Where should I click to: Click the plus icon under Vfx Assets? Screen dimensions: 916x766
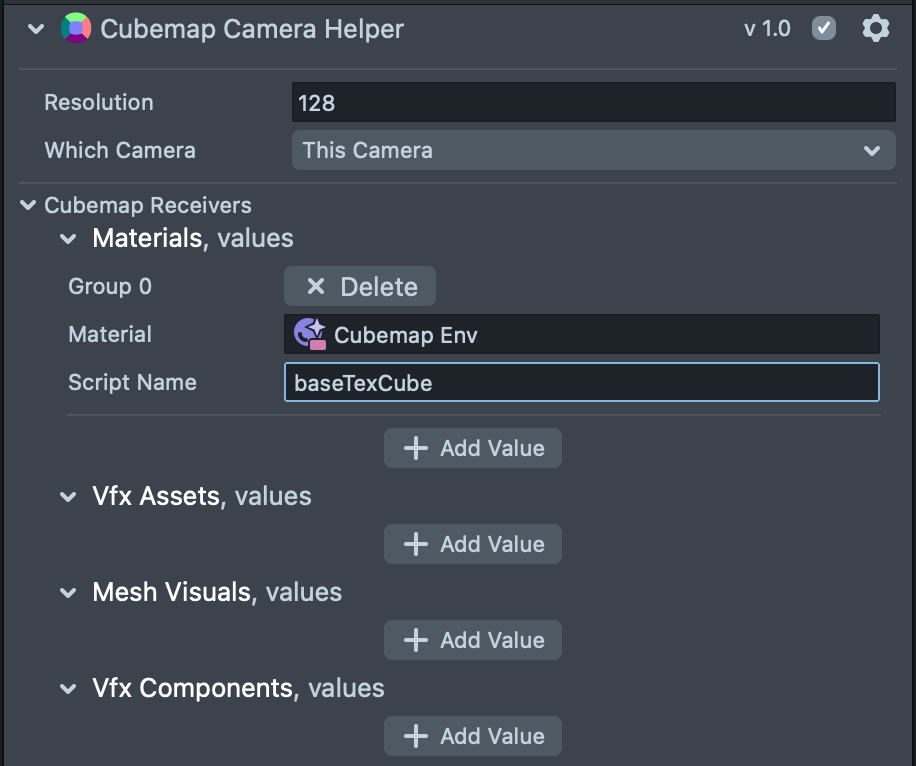(415, 544)
